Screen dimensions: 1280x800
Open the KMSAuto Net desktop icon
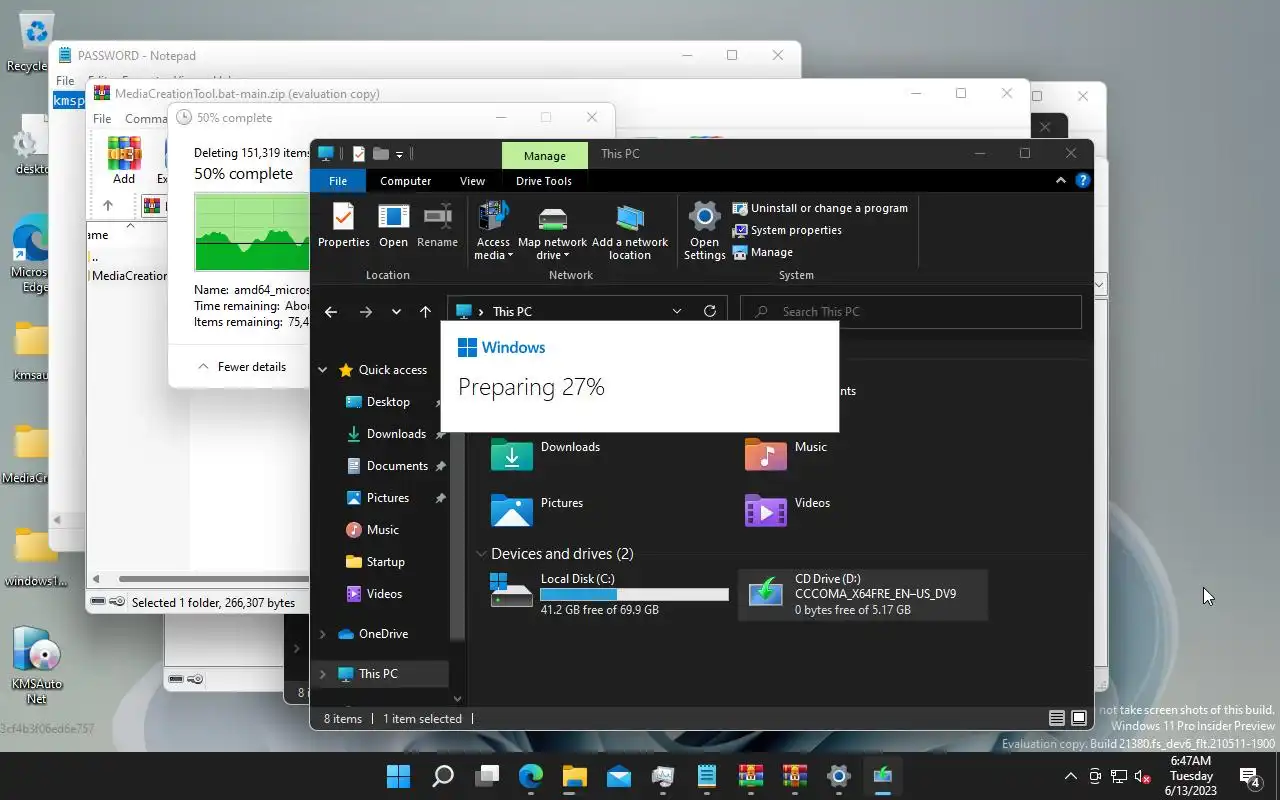[37, 663]
